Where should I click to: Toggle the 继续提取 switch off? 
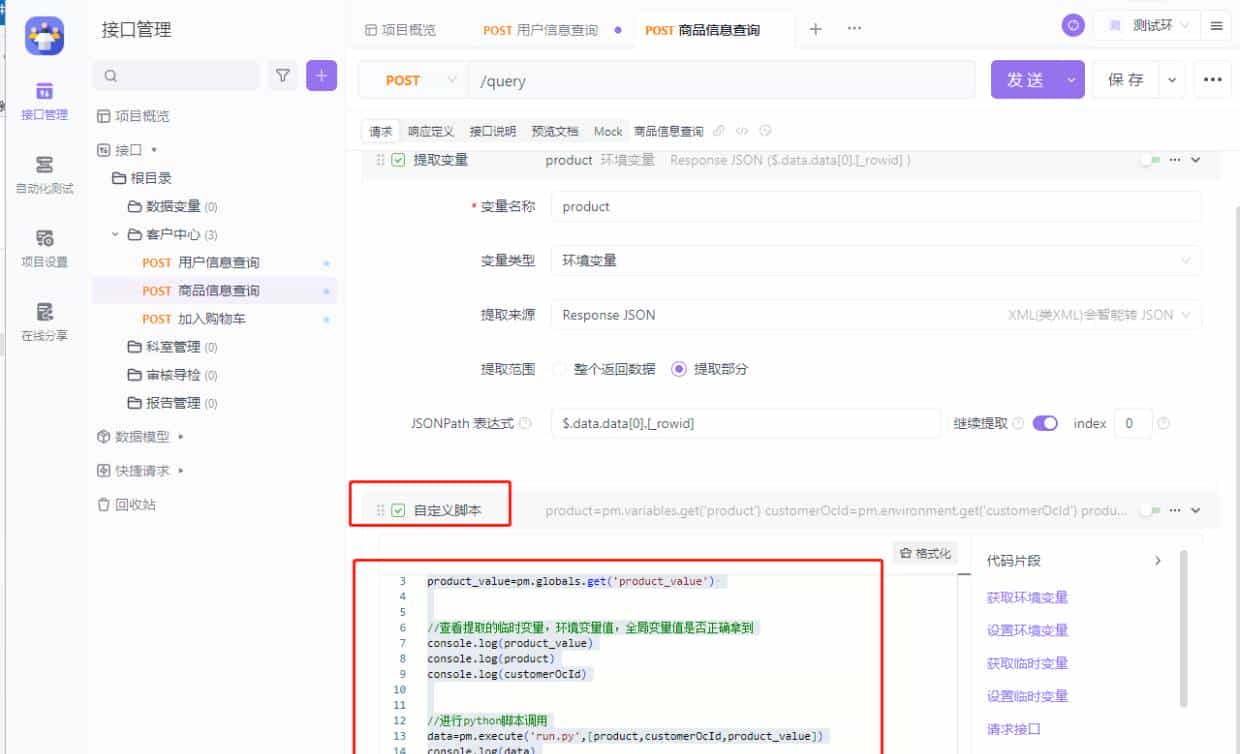click(1044, 423)
